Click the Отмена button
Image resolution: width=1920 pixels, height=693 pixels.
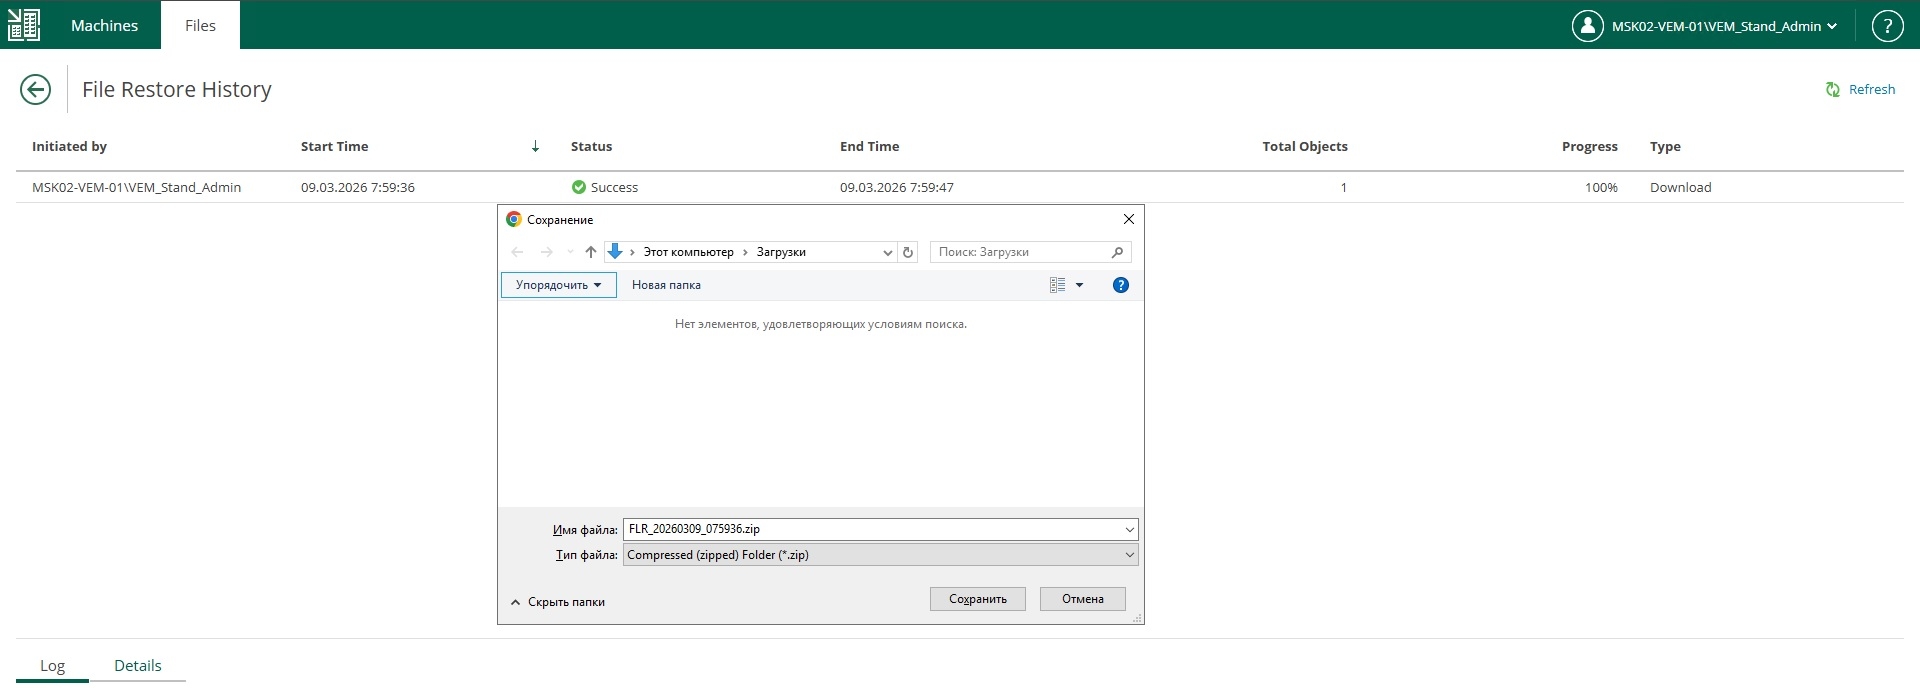tap(1082, 599)
